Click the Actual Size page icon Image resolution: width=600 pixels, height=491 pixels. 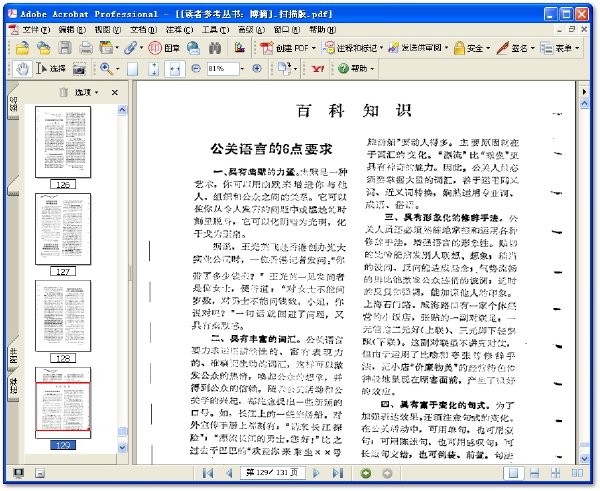[x=132, y=69]
